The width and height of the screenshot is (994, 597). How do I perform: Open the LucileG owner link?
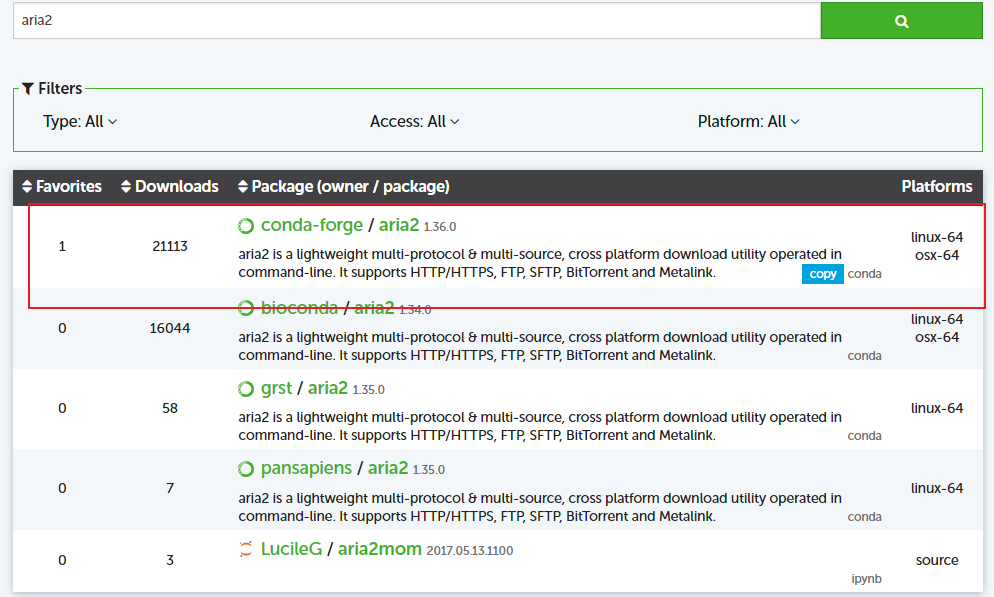click(x=292, y=549)
